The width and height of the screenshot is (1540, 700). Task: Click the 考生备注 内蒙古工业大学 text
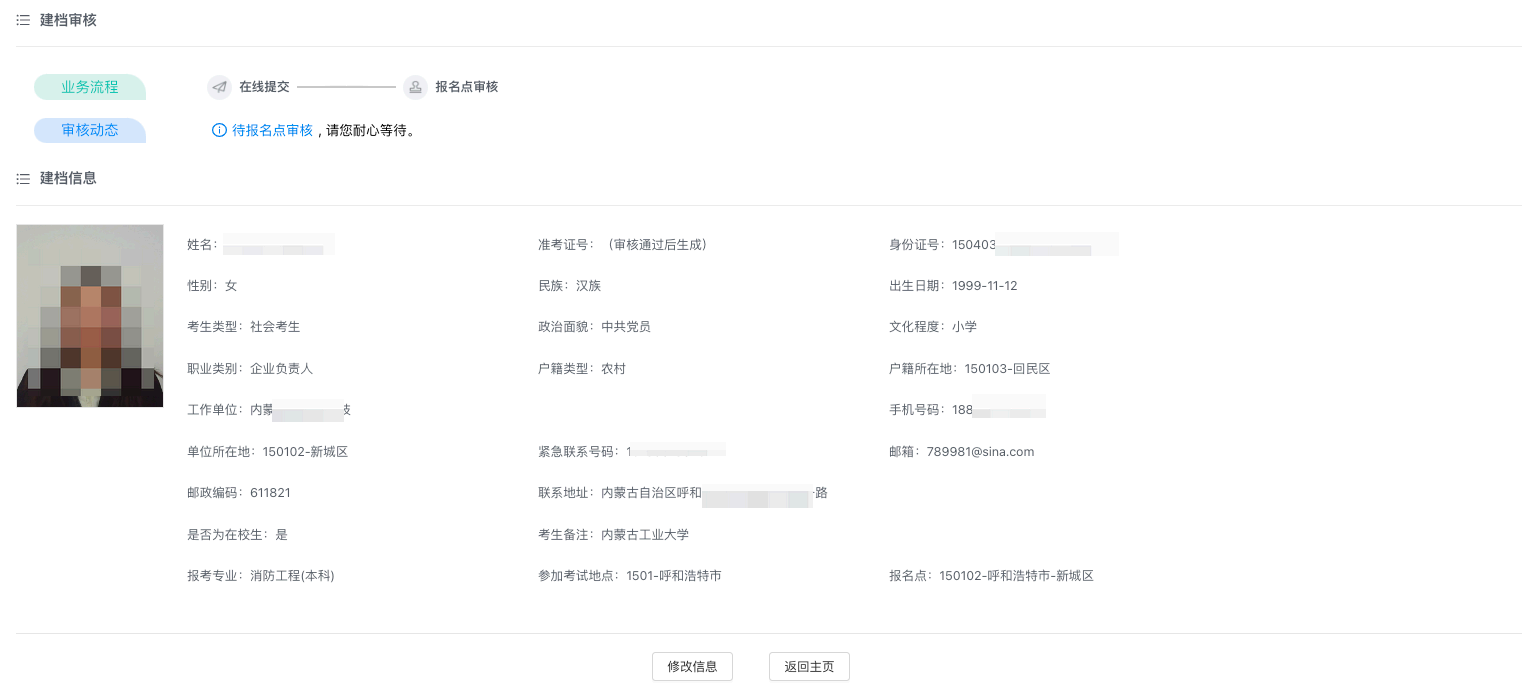(x=644, y=535)
